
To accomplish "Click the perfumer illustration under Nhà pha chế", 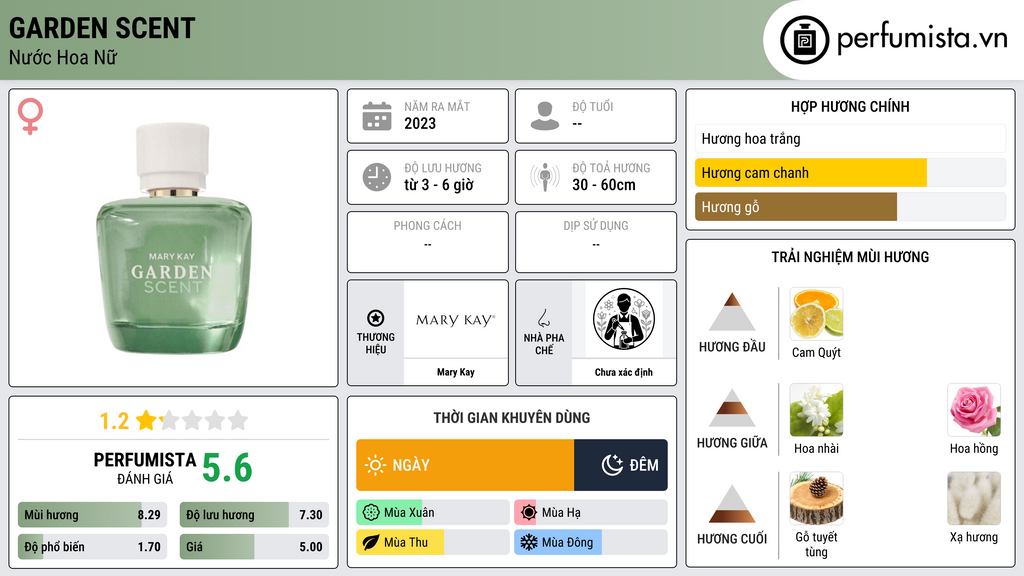I will (624, 319).
